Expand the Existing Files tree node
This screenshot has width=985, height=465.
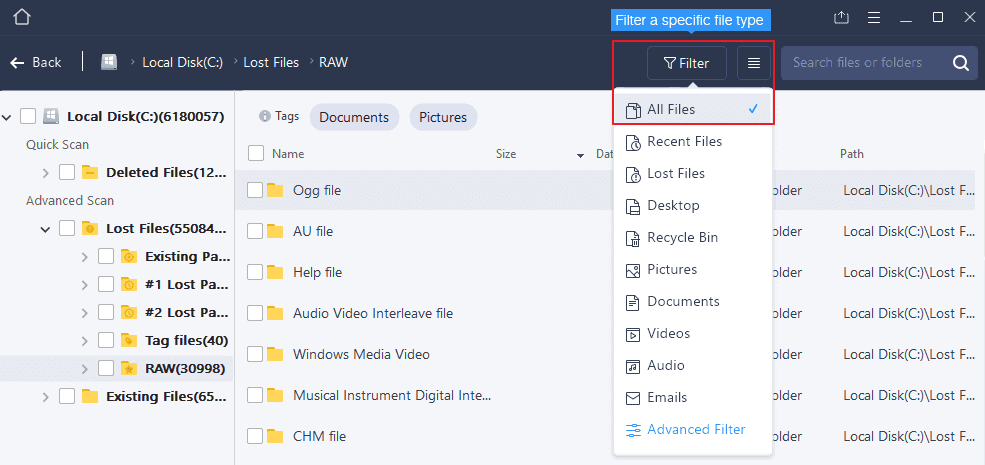pos(46,397)
